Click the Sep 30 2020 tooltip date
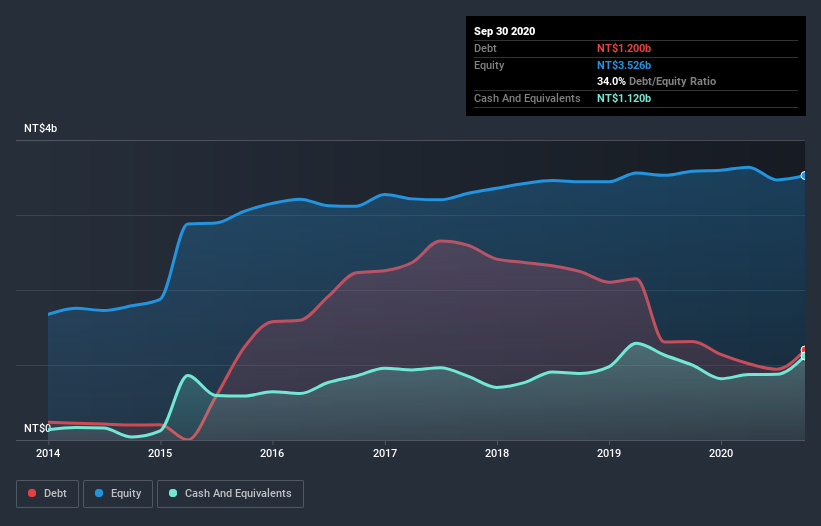Screen dimensions: 821x526 pos(505,31)
